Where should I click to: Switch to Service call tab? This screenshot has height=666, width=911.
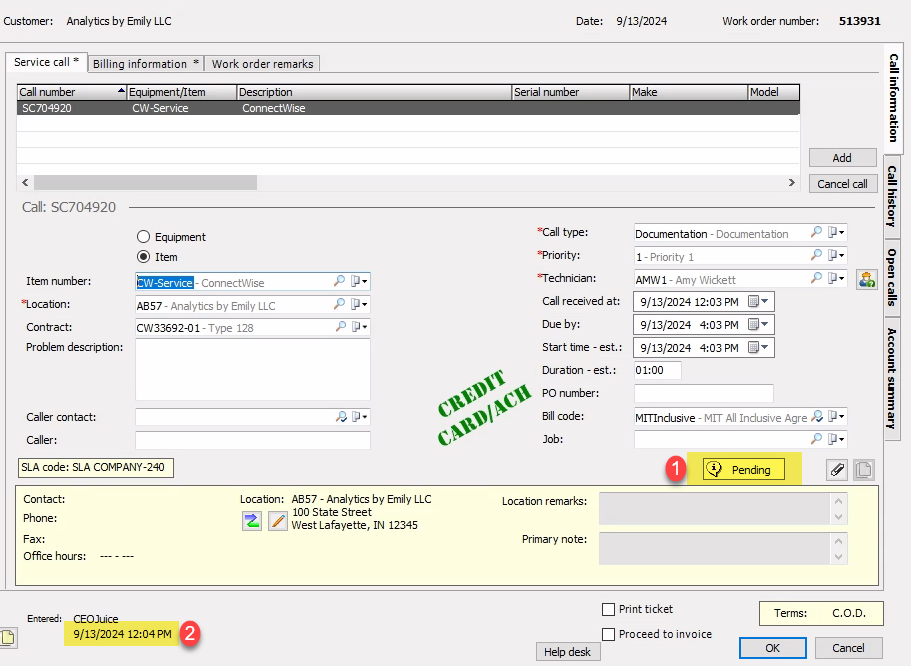click(46, 62)
